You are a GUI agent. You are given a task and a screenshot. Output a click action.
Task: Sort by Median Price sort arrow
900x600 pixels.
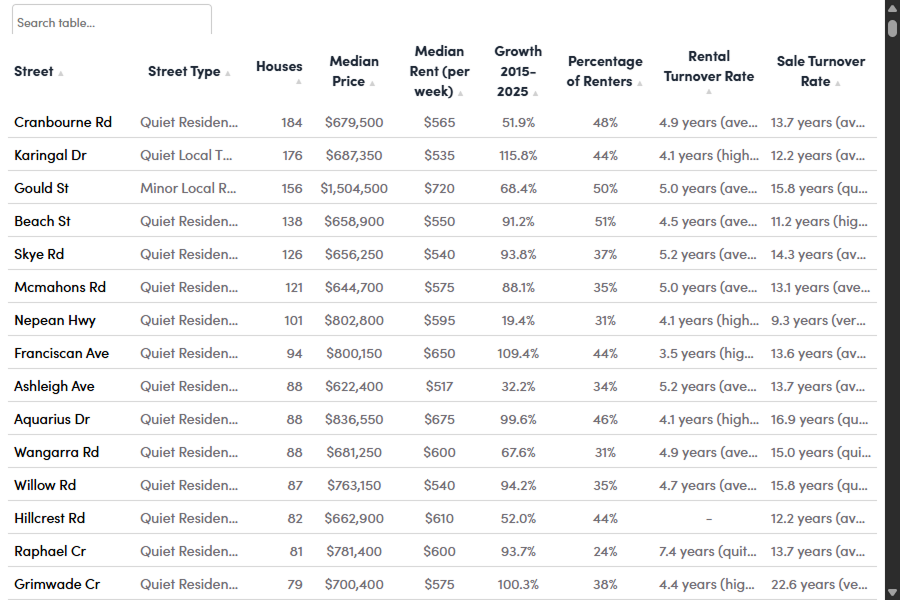(x=372, y=83)
